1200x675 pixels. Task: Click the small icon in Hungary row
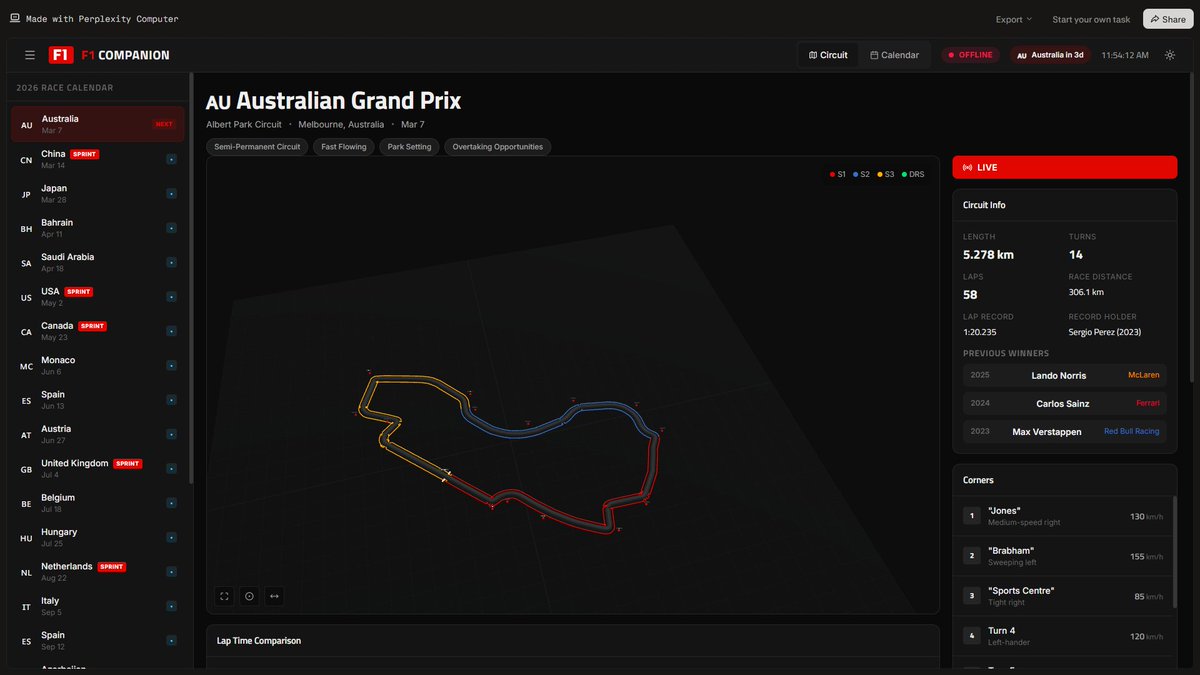tap(171, 538)
